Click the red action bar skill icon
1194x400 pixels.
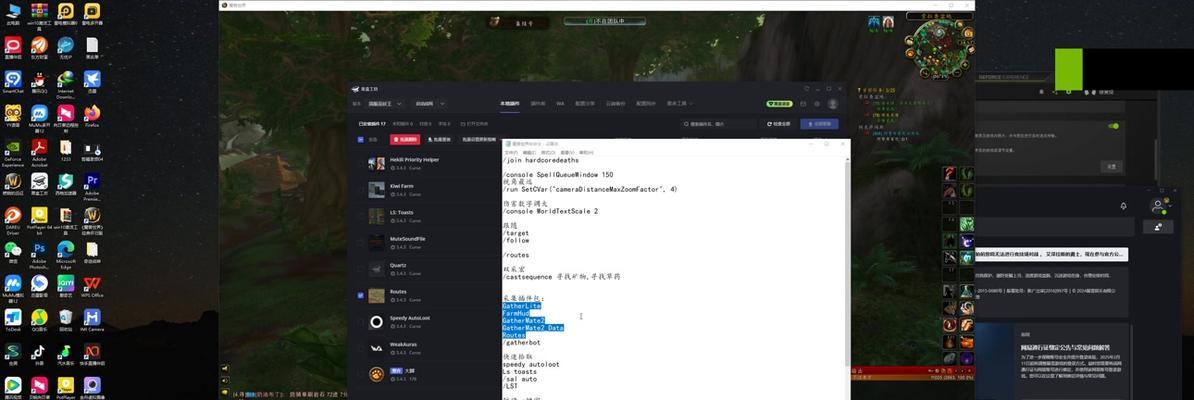[950, 174]
